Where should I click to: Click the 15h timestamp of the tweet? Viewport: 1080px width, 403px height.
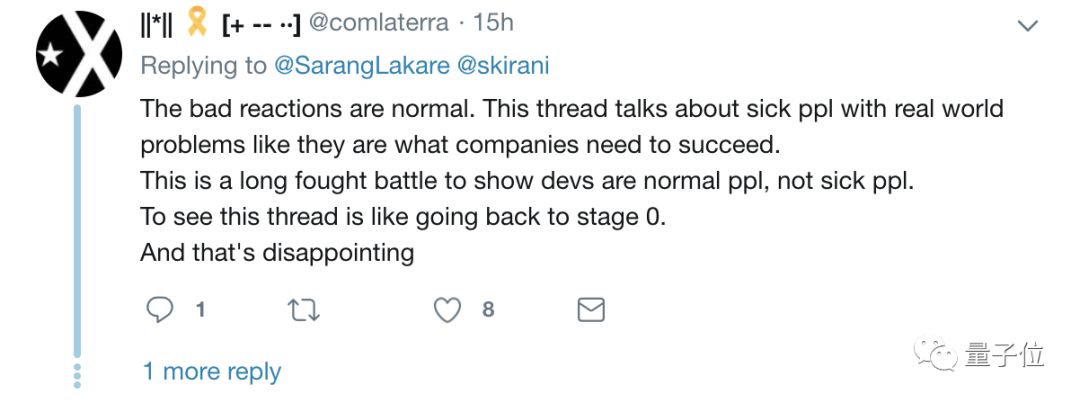[x=492, y=23]
